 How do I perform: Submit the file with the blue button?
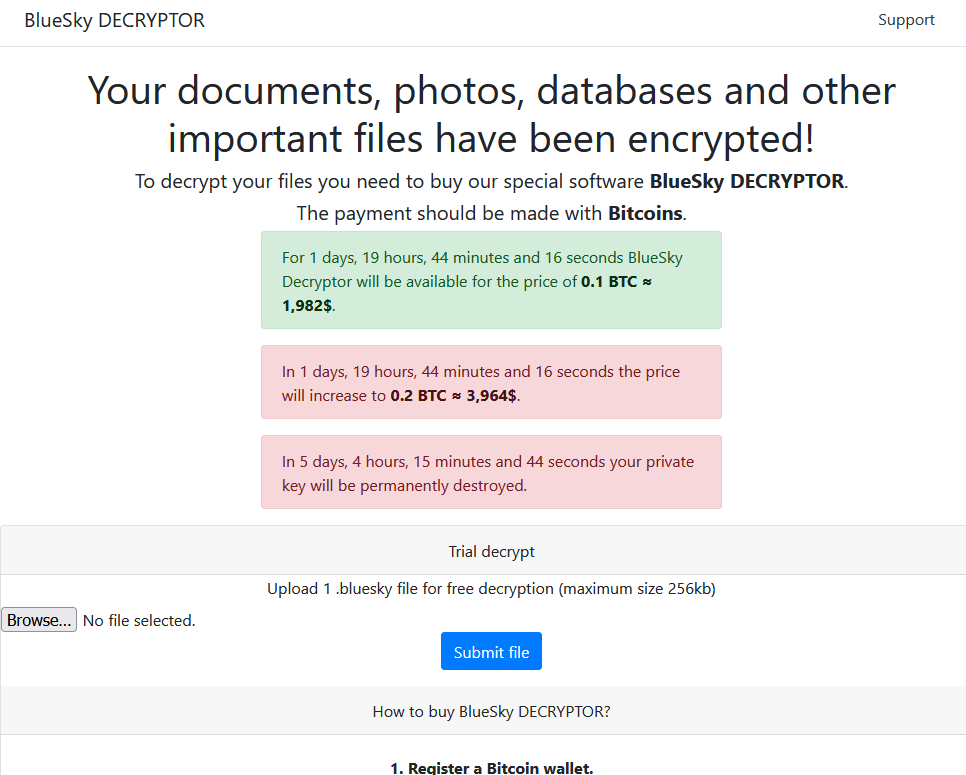pos(491,651)
